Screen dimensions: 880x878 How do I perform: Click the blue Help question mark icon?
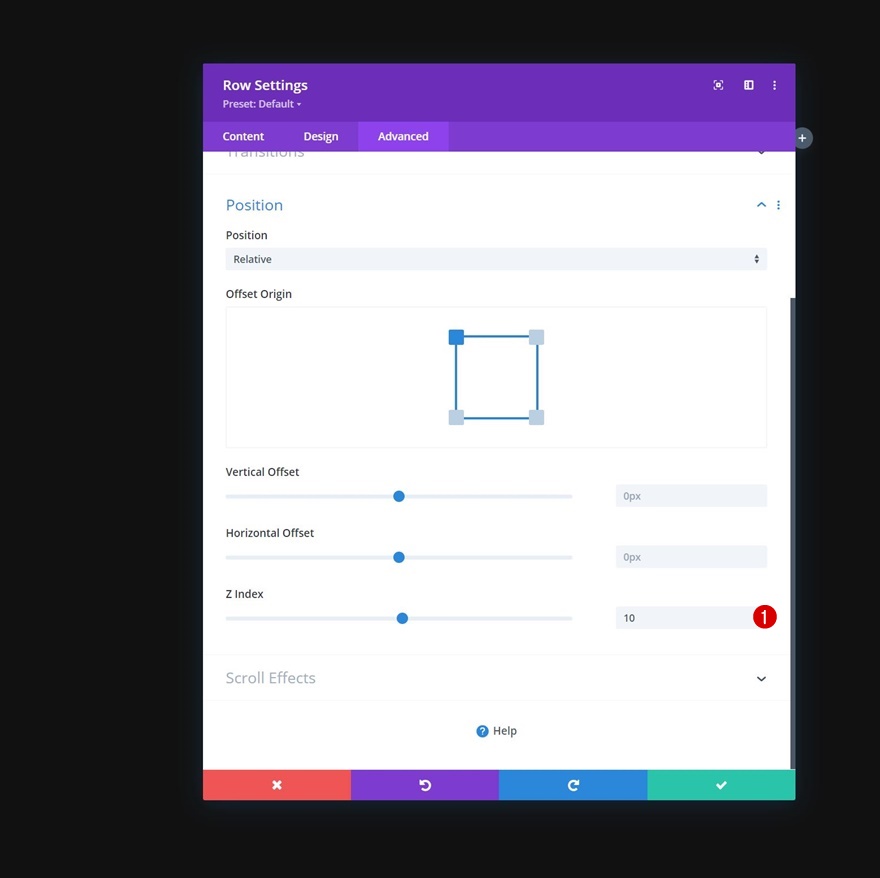click(x=482, y=731)
